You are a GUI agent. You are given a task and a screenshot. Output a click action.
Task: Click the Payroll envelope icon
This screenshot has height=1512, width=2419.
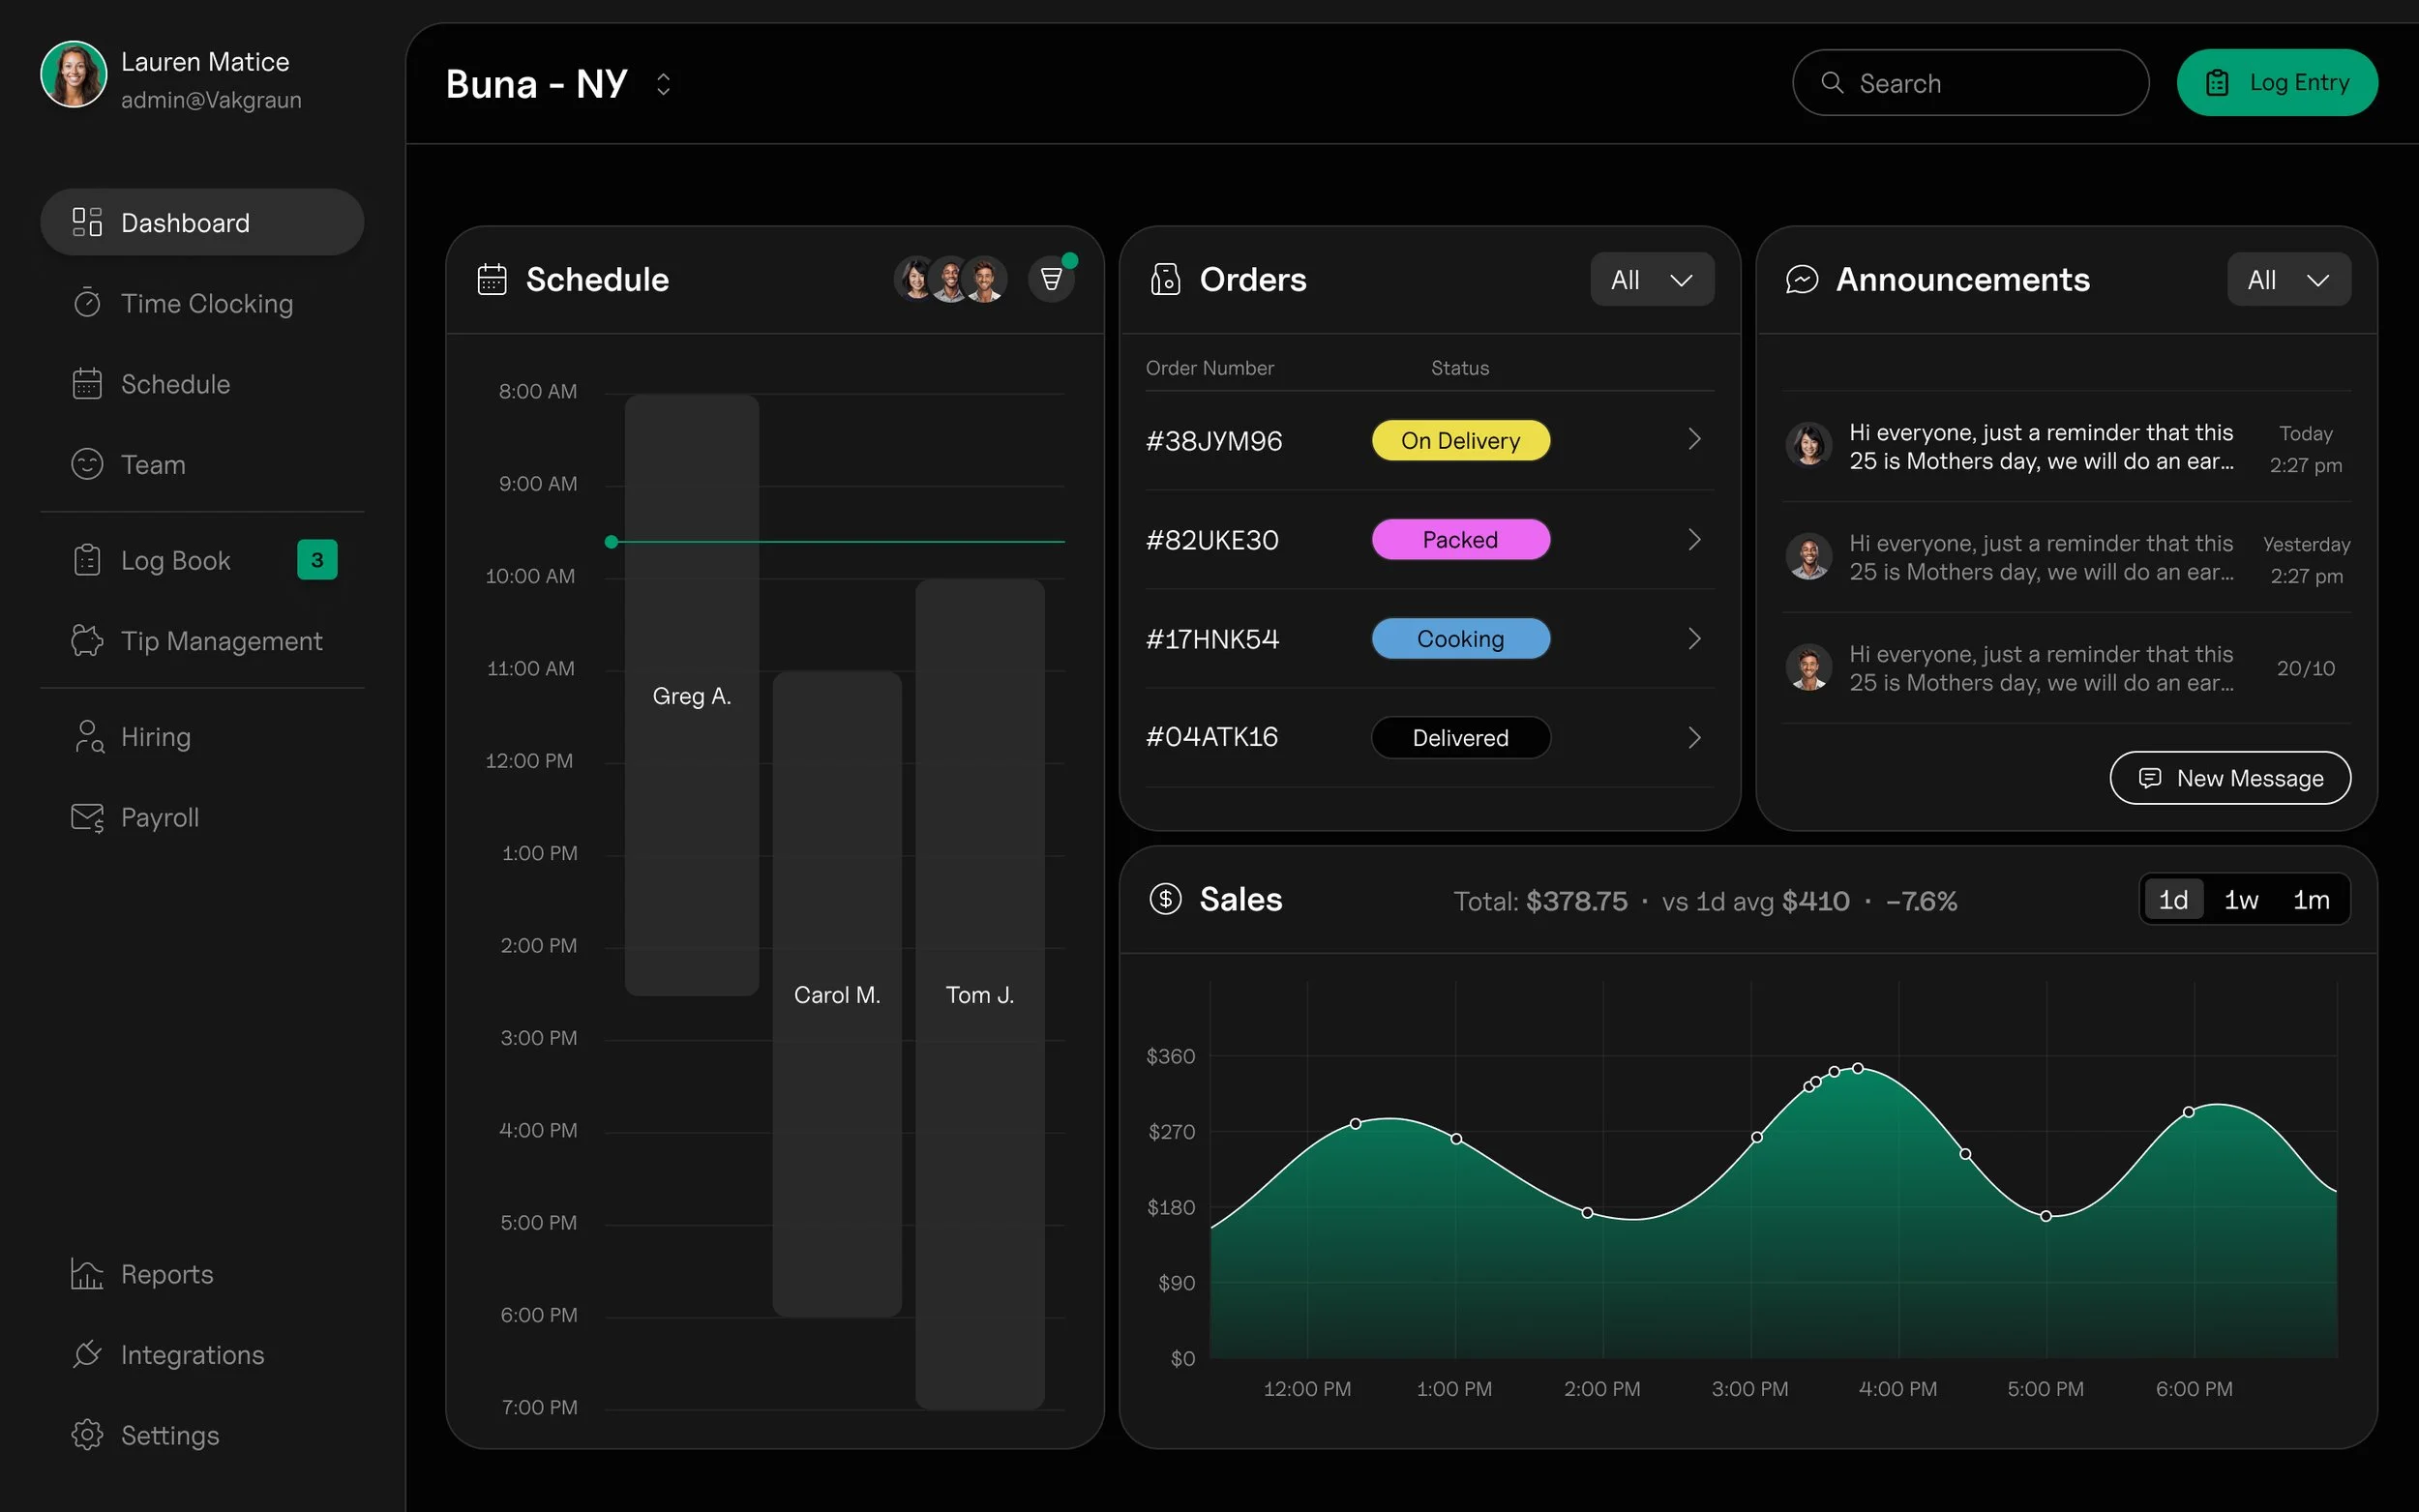[x=87, y=817]
